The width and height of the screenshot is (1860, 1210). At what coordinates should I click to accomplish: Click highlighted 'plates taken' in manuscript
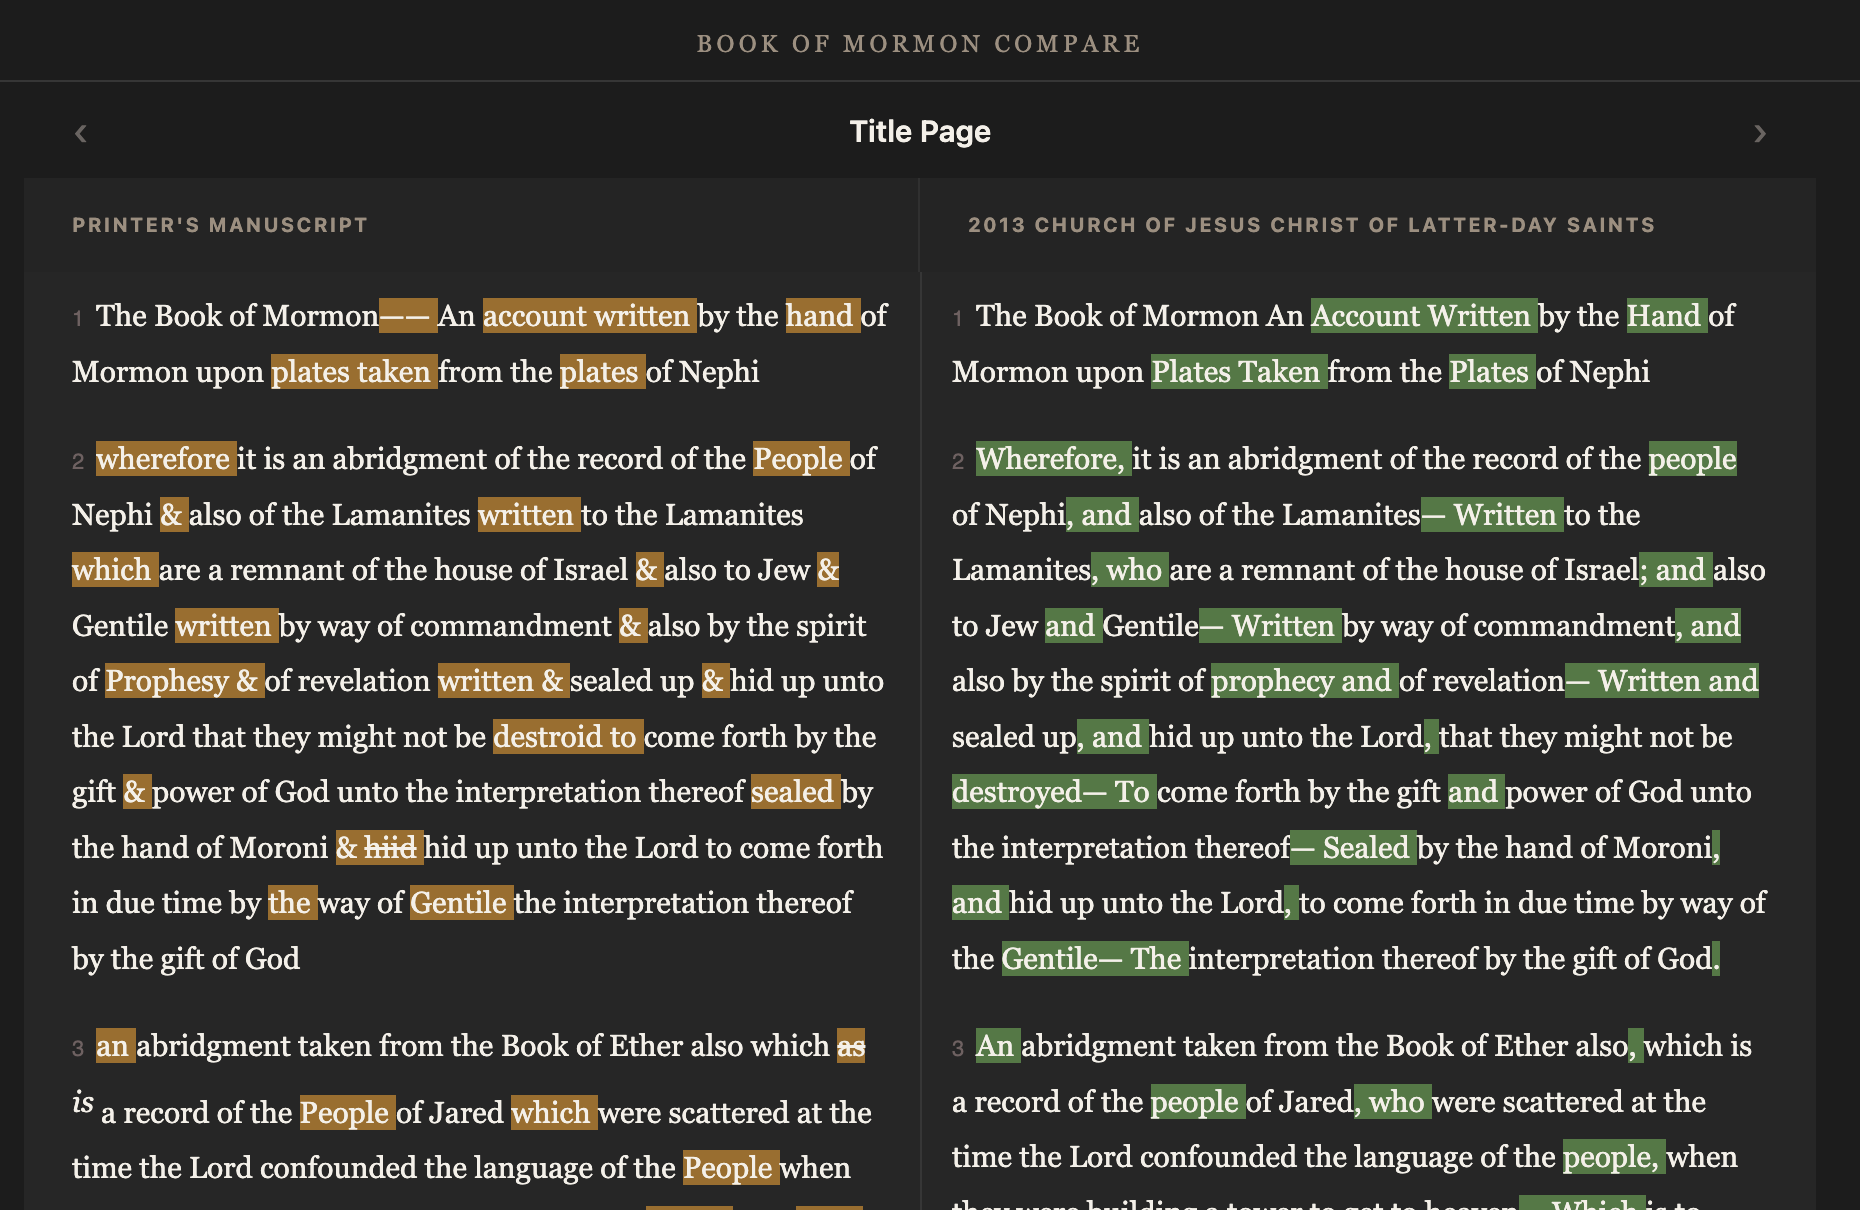[x=354, y=372]
